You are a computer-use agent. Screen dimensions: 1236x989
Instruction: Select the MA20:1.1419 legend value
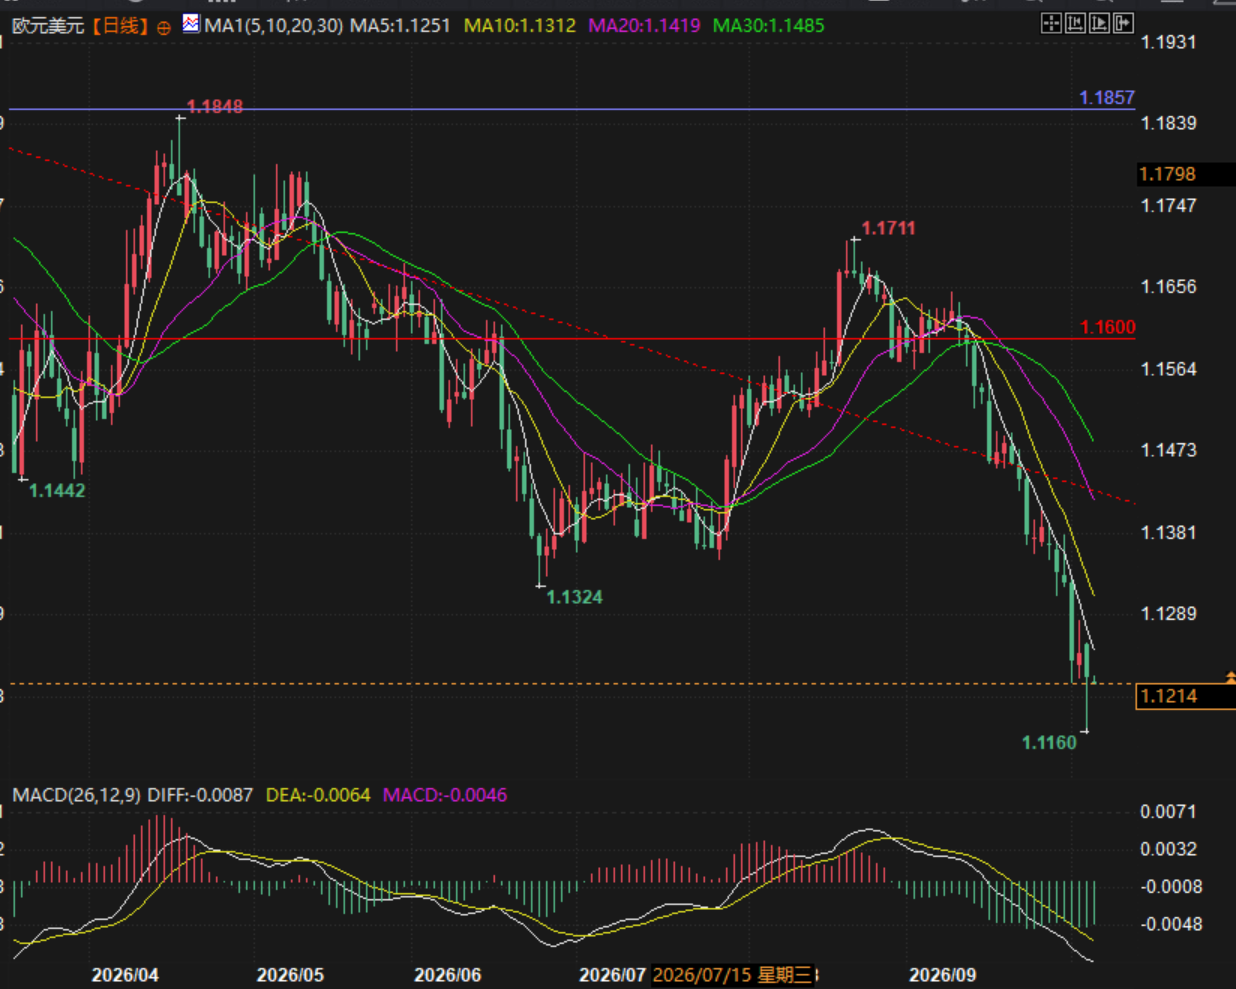point(644,25)
